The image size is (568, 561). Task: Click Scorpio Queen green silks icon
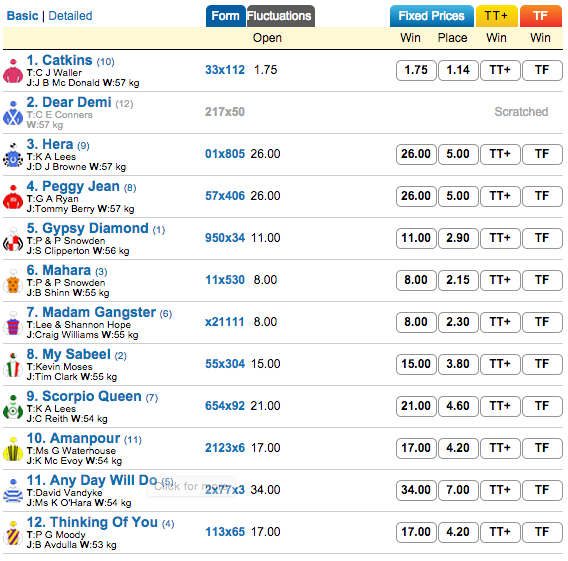pos(13,407)
